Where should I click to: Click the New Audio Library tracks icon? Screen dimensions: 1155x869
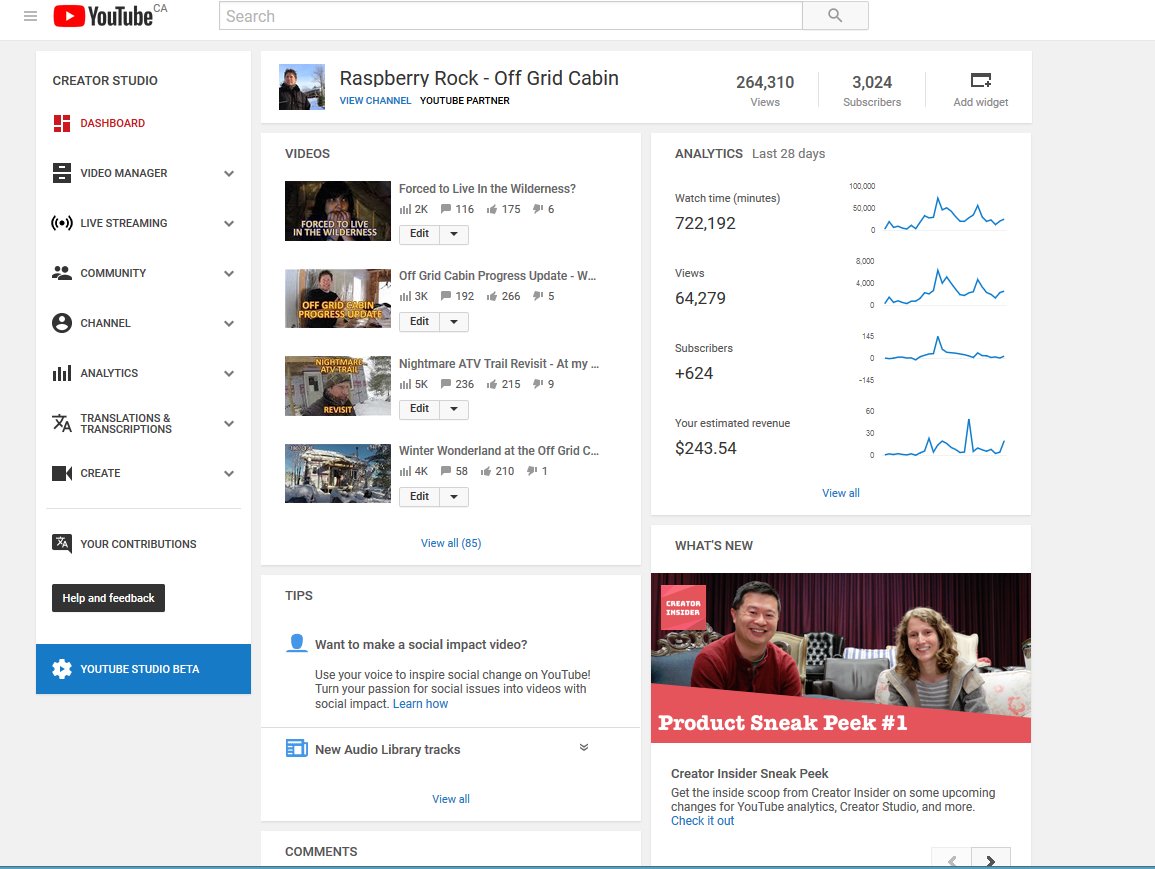297,749
